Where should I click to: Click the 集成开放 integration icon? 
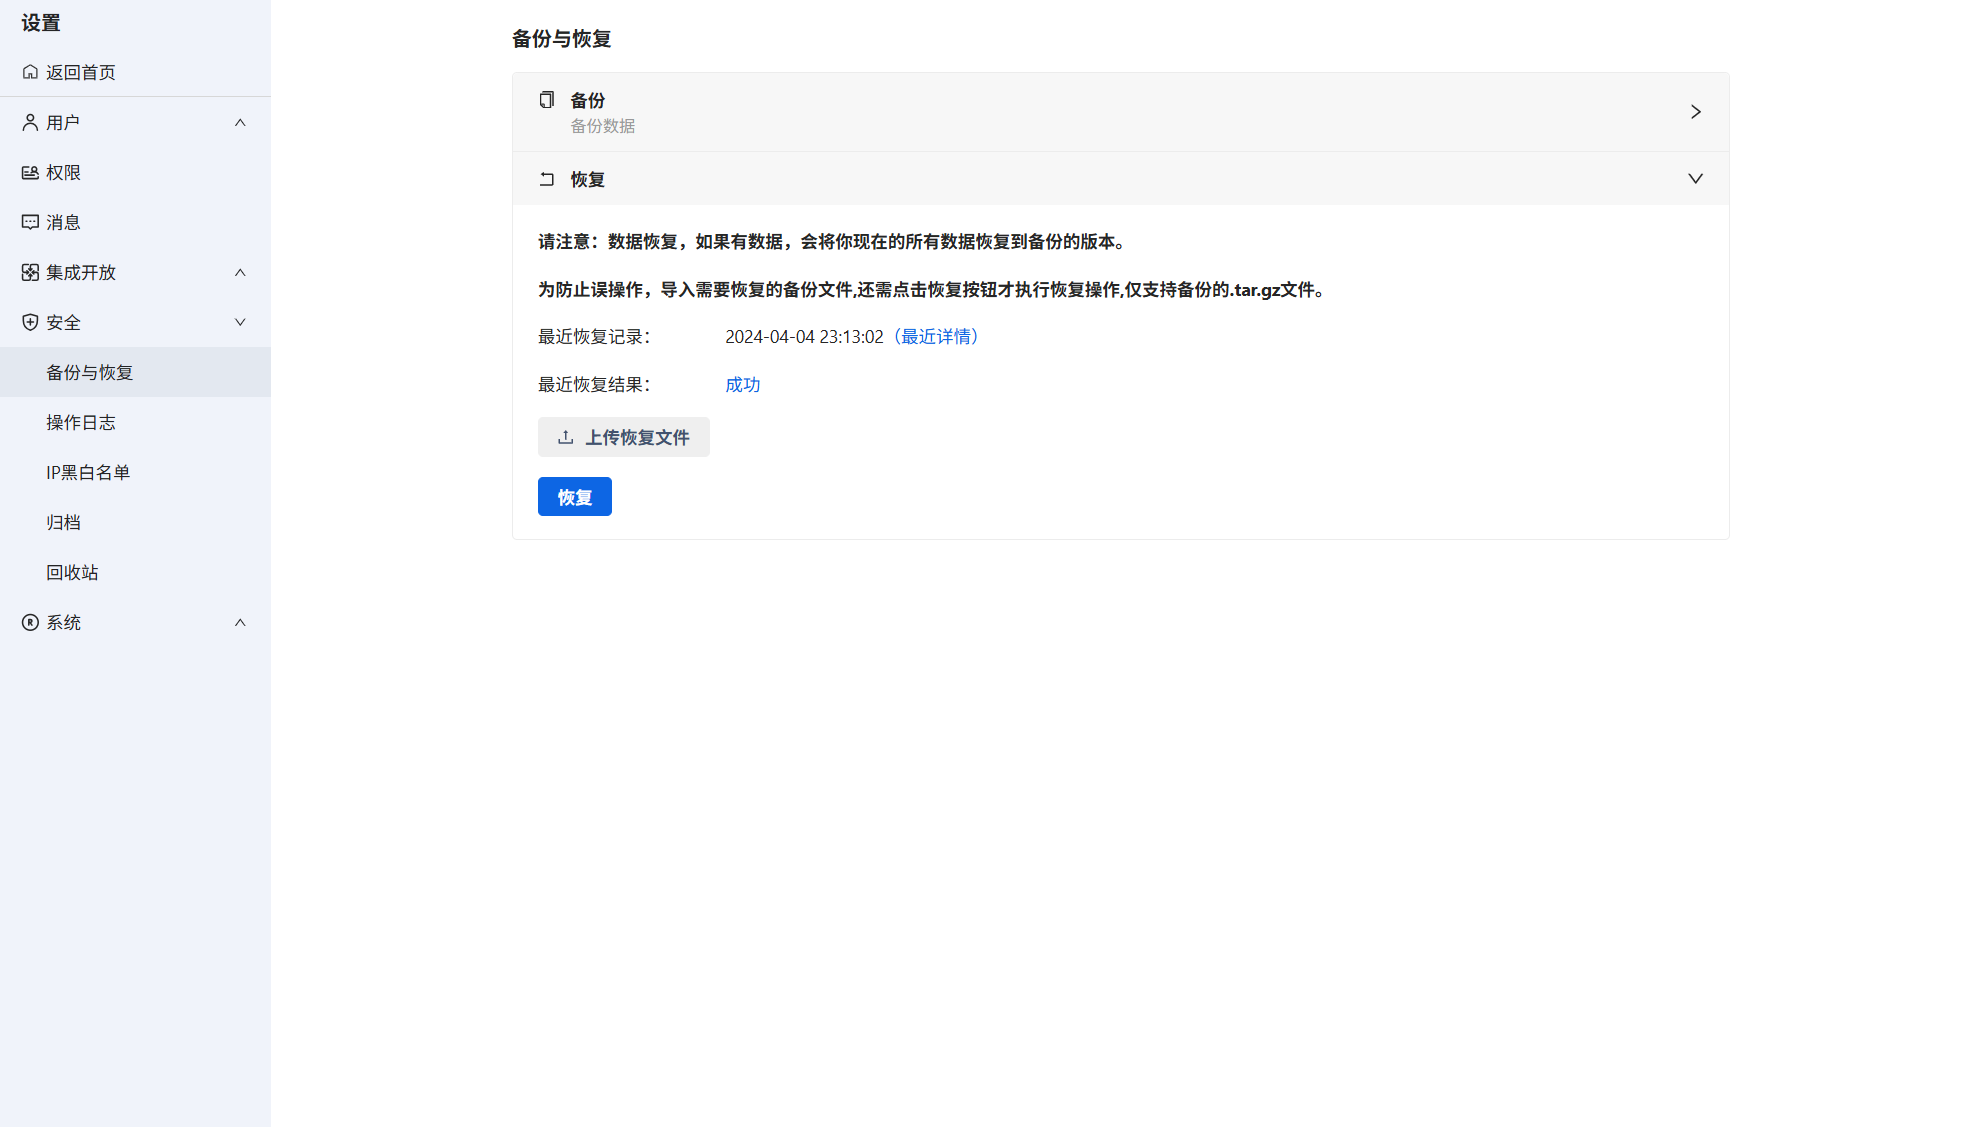30,272
